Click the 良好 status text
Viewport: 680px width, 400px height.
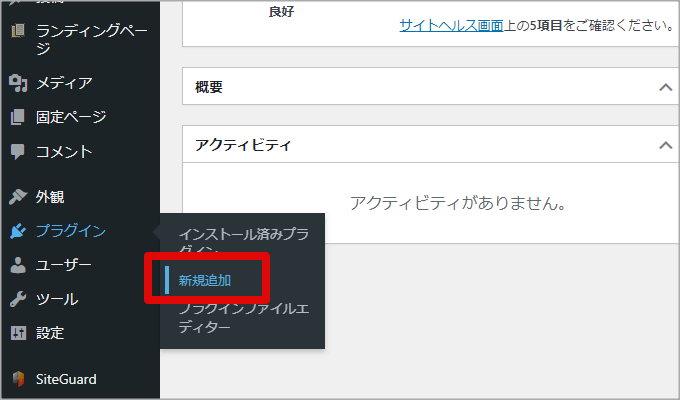[281, 12]
